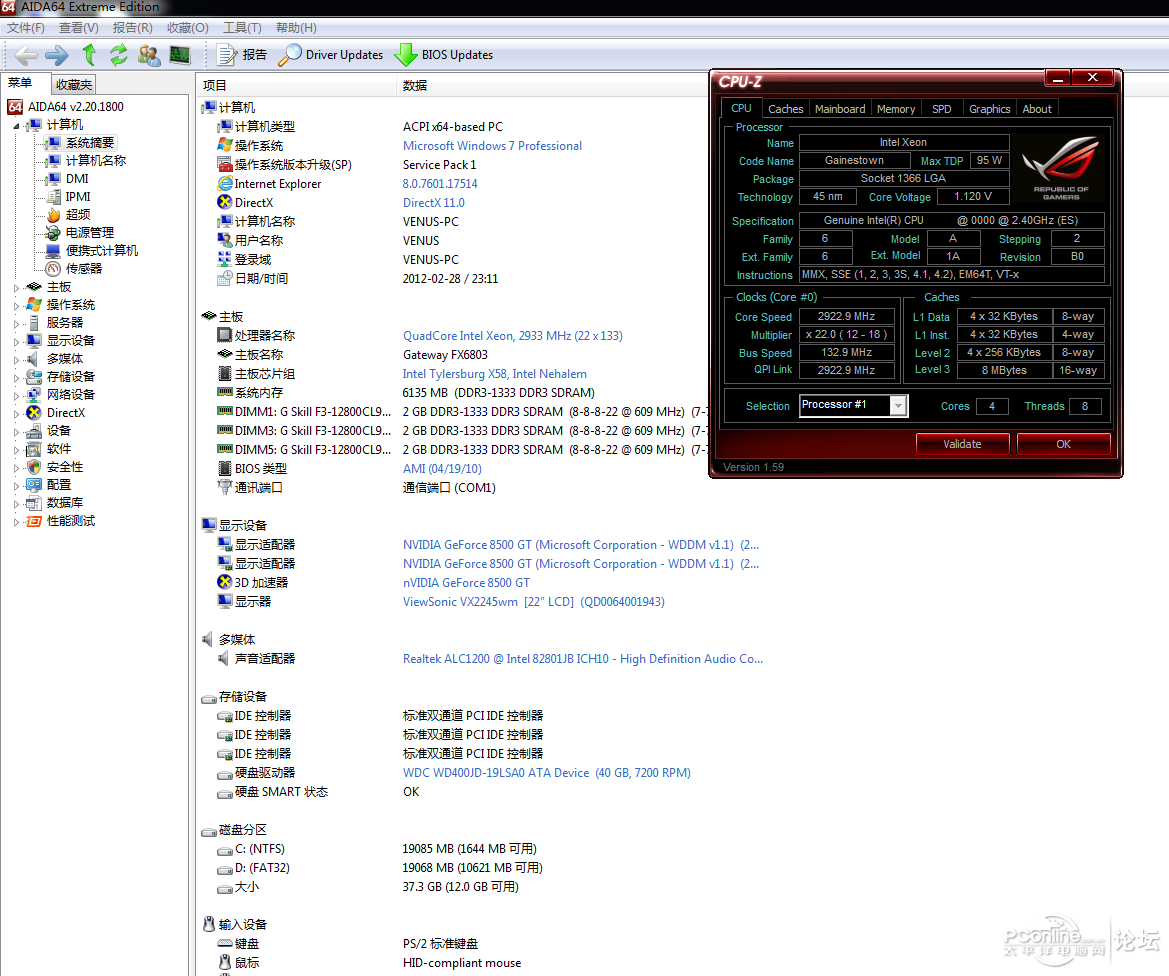Open 报告 report button in toolbar
This screenshot has height=976, width=1169.
coord(242,55)
